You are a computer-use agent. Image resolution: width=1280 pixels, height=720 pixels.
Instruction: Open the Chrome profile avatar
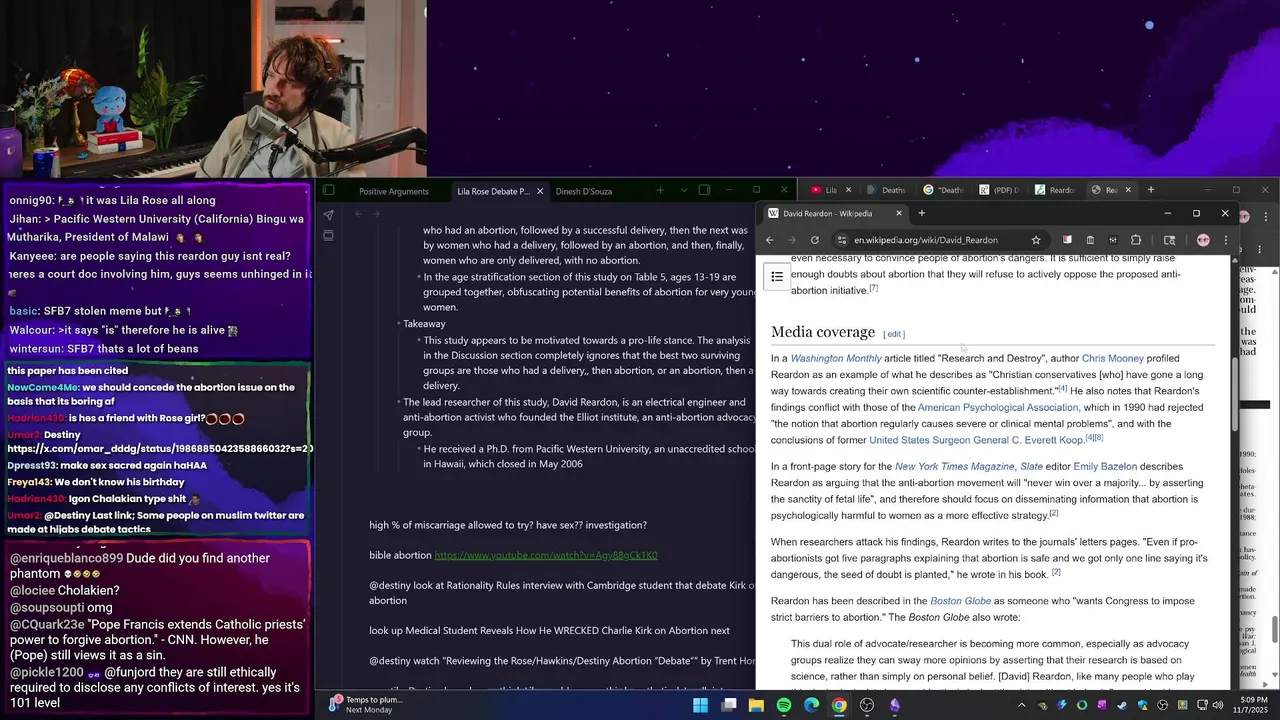[x=1203, y=240]
